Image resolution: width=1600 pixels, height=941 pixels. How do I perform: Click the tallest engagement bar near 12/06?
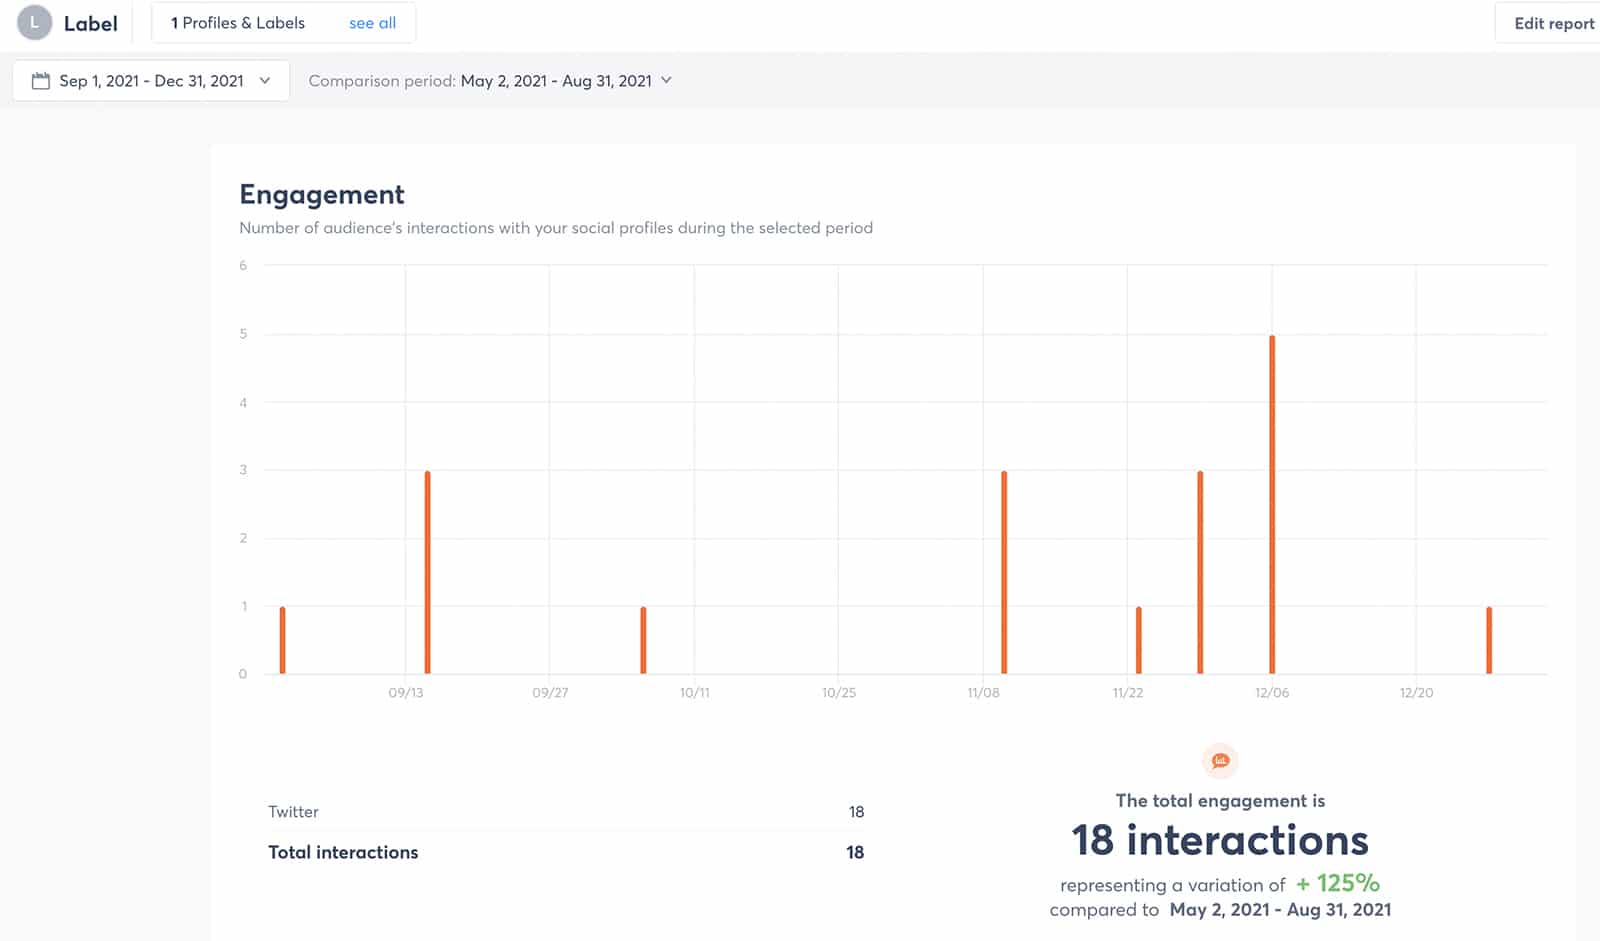point(1272,500)
